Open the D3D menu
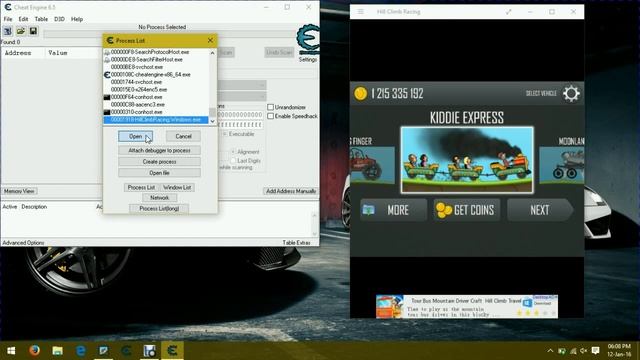The image size is (640, 360). point(59,19)
